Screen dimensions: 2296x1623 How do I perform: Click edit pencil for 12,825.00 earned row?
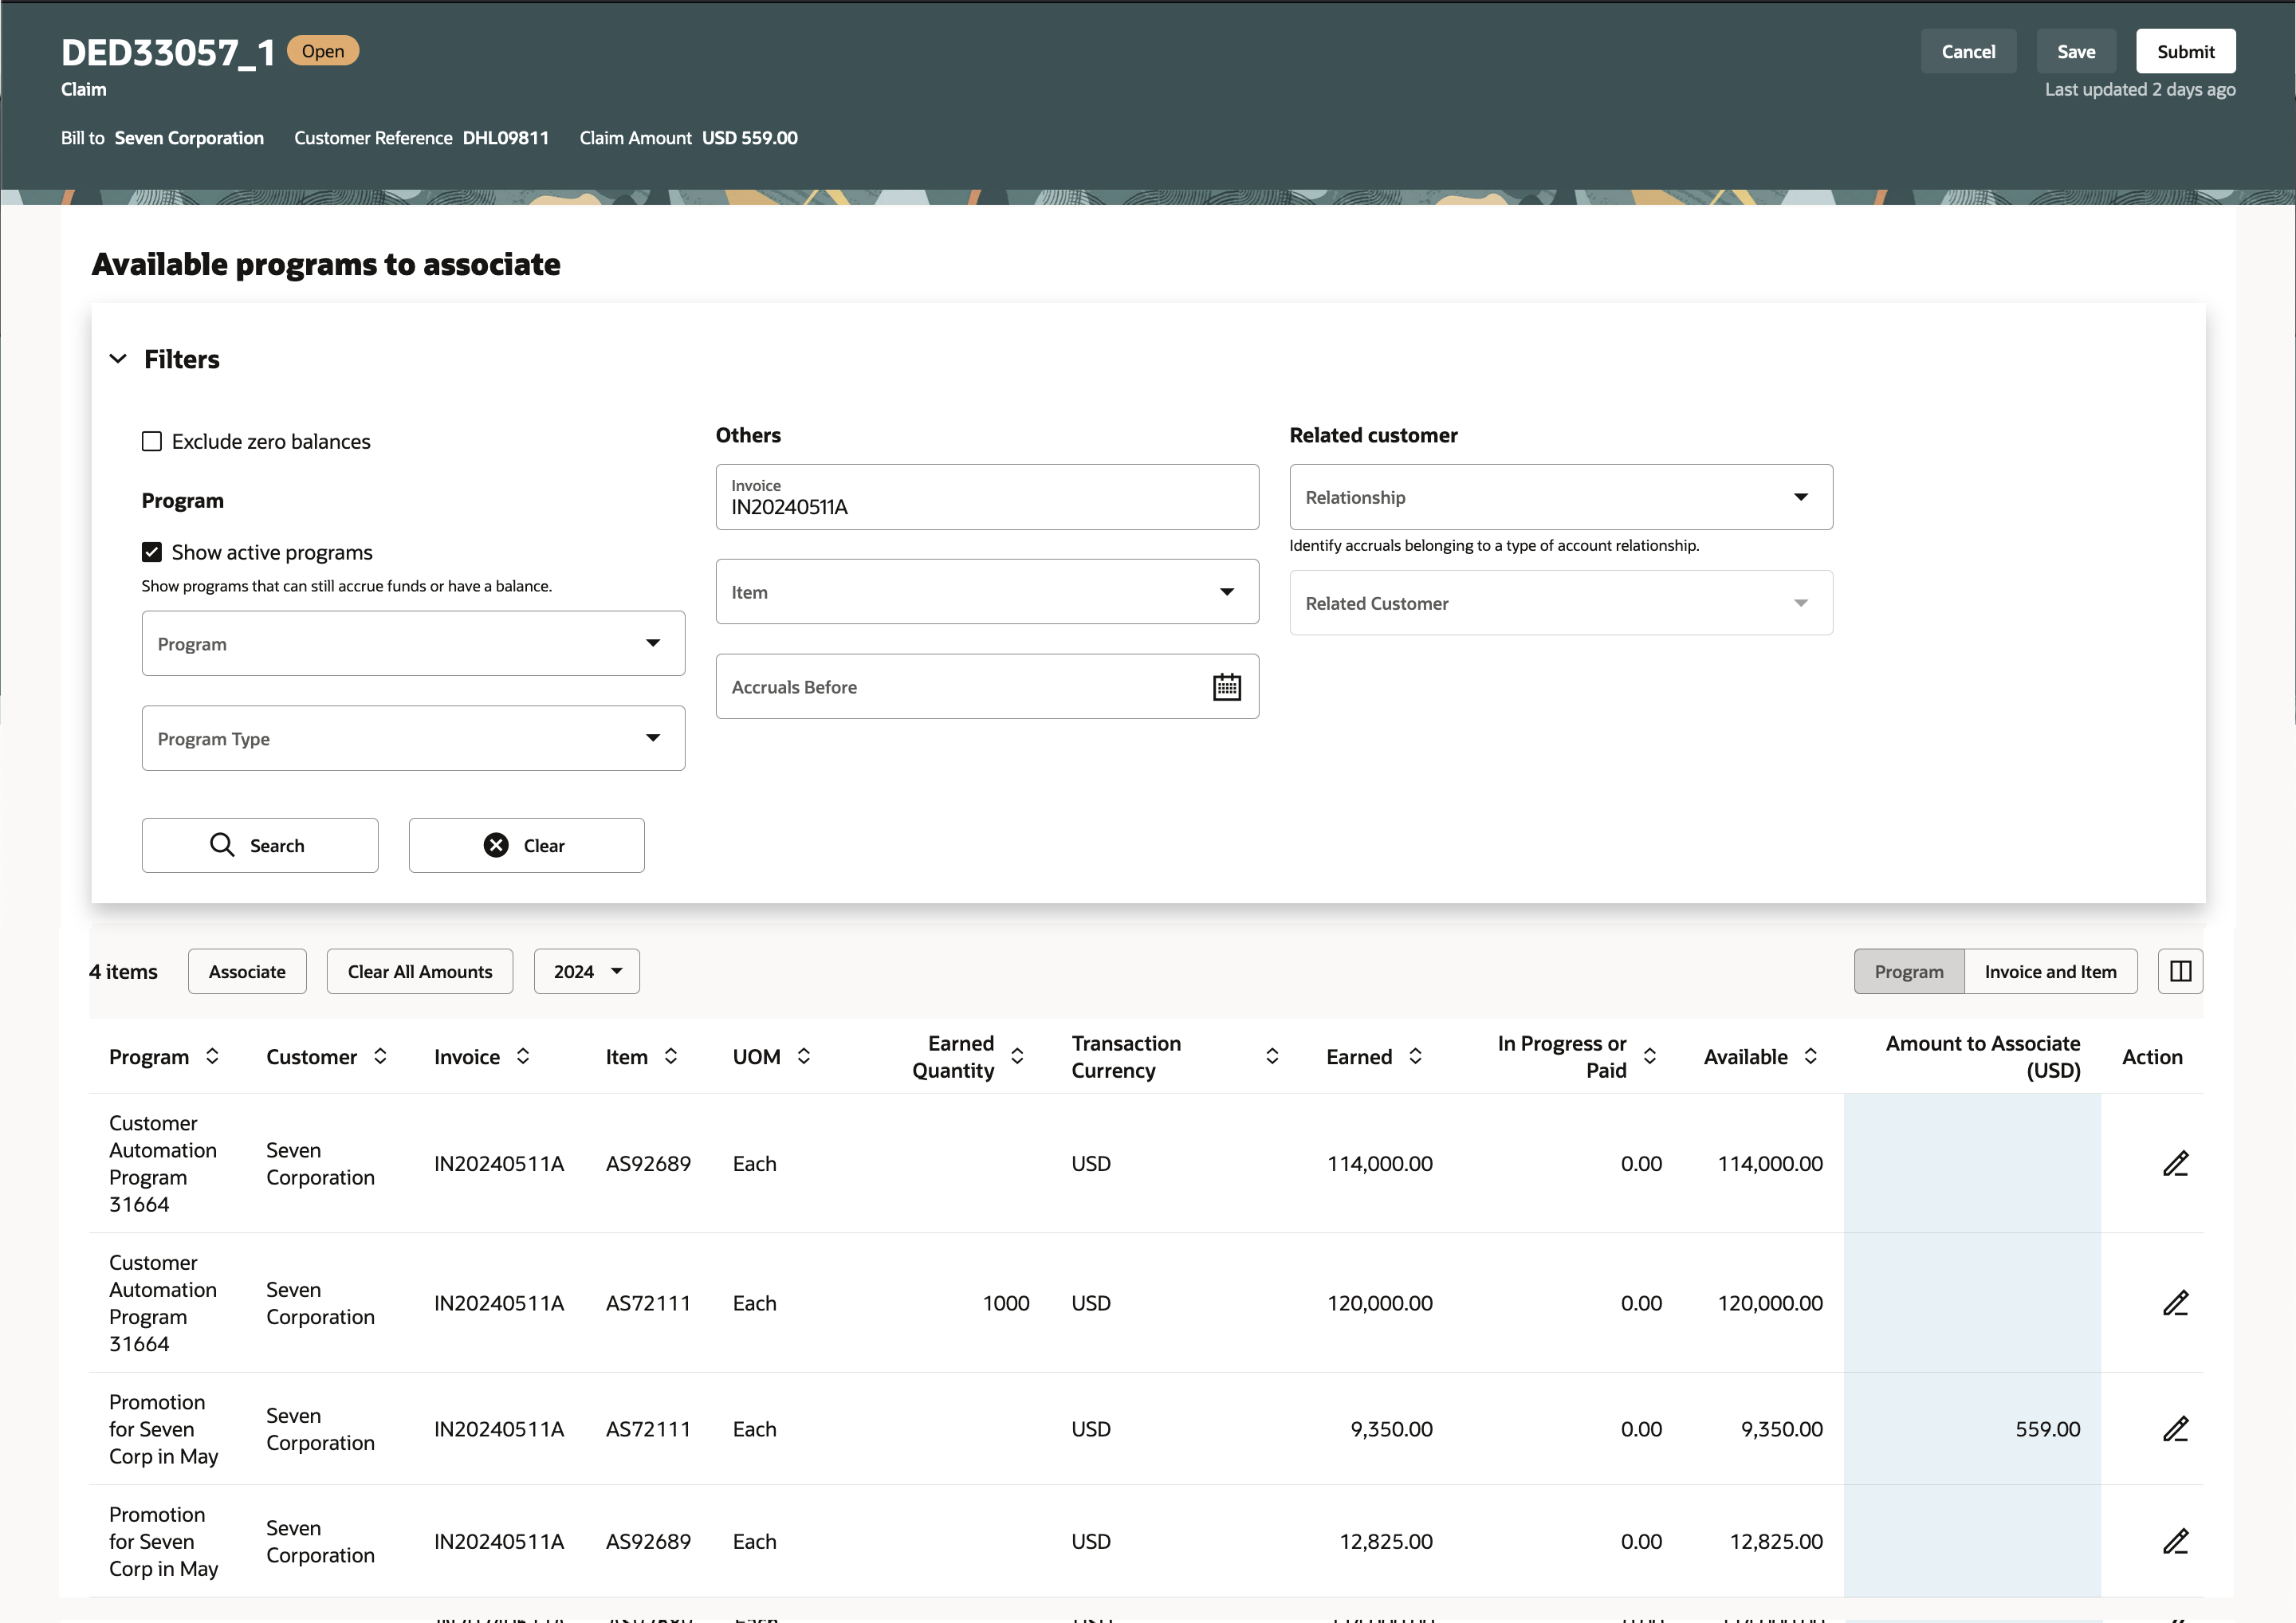2175,1541
